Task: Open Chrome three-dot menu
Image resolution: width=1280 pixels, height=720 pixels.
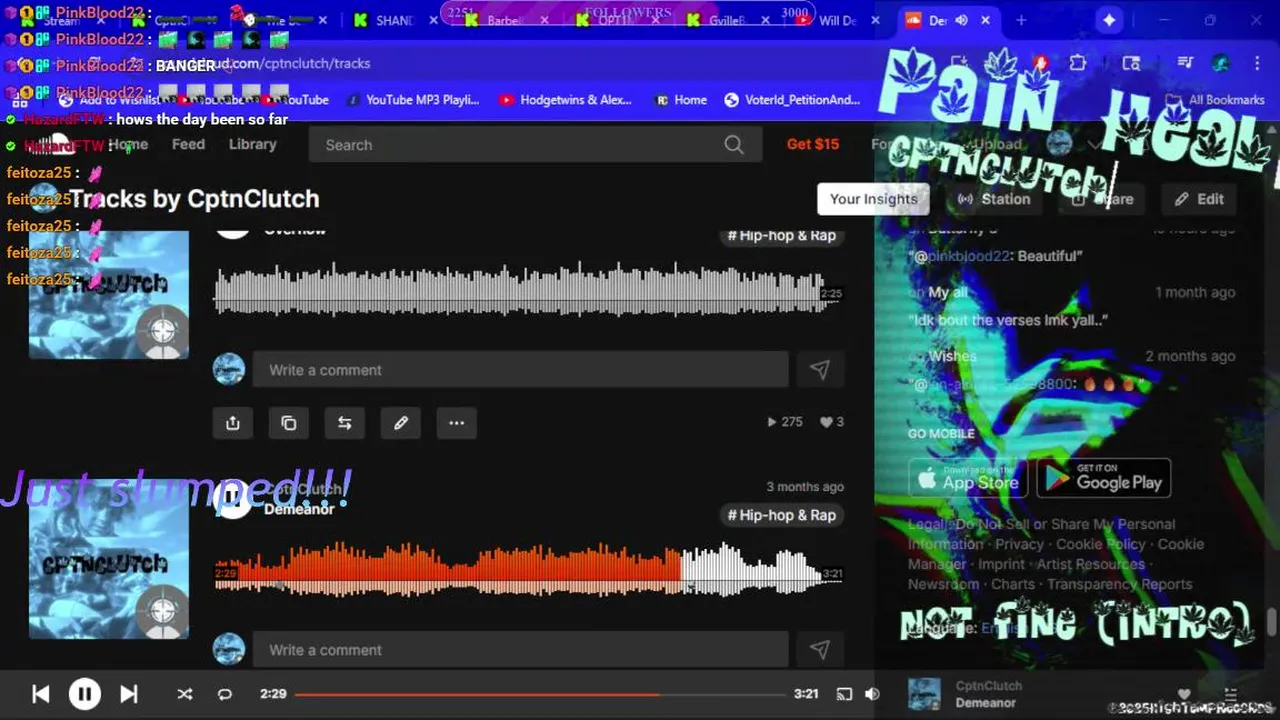Action: 1256,63
